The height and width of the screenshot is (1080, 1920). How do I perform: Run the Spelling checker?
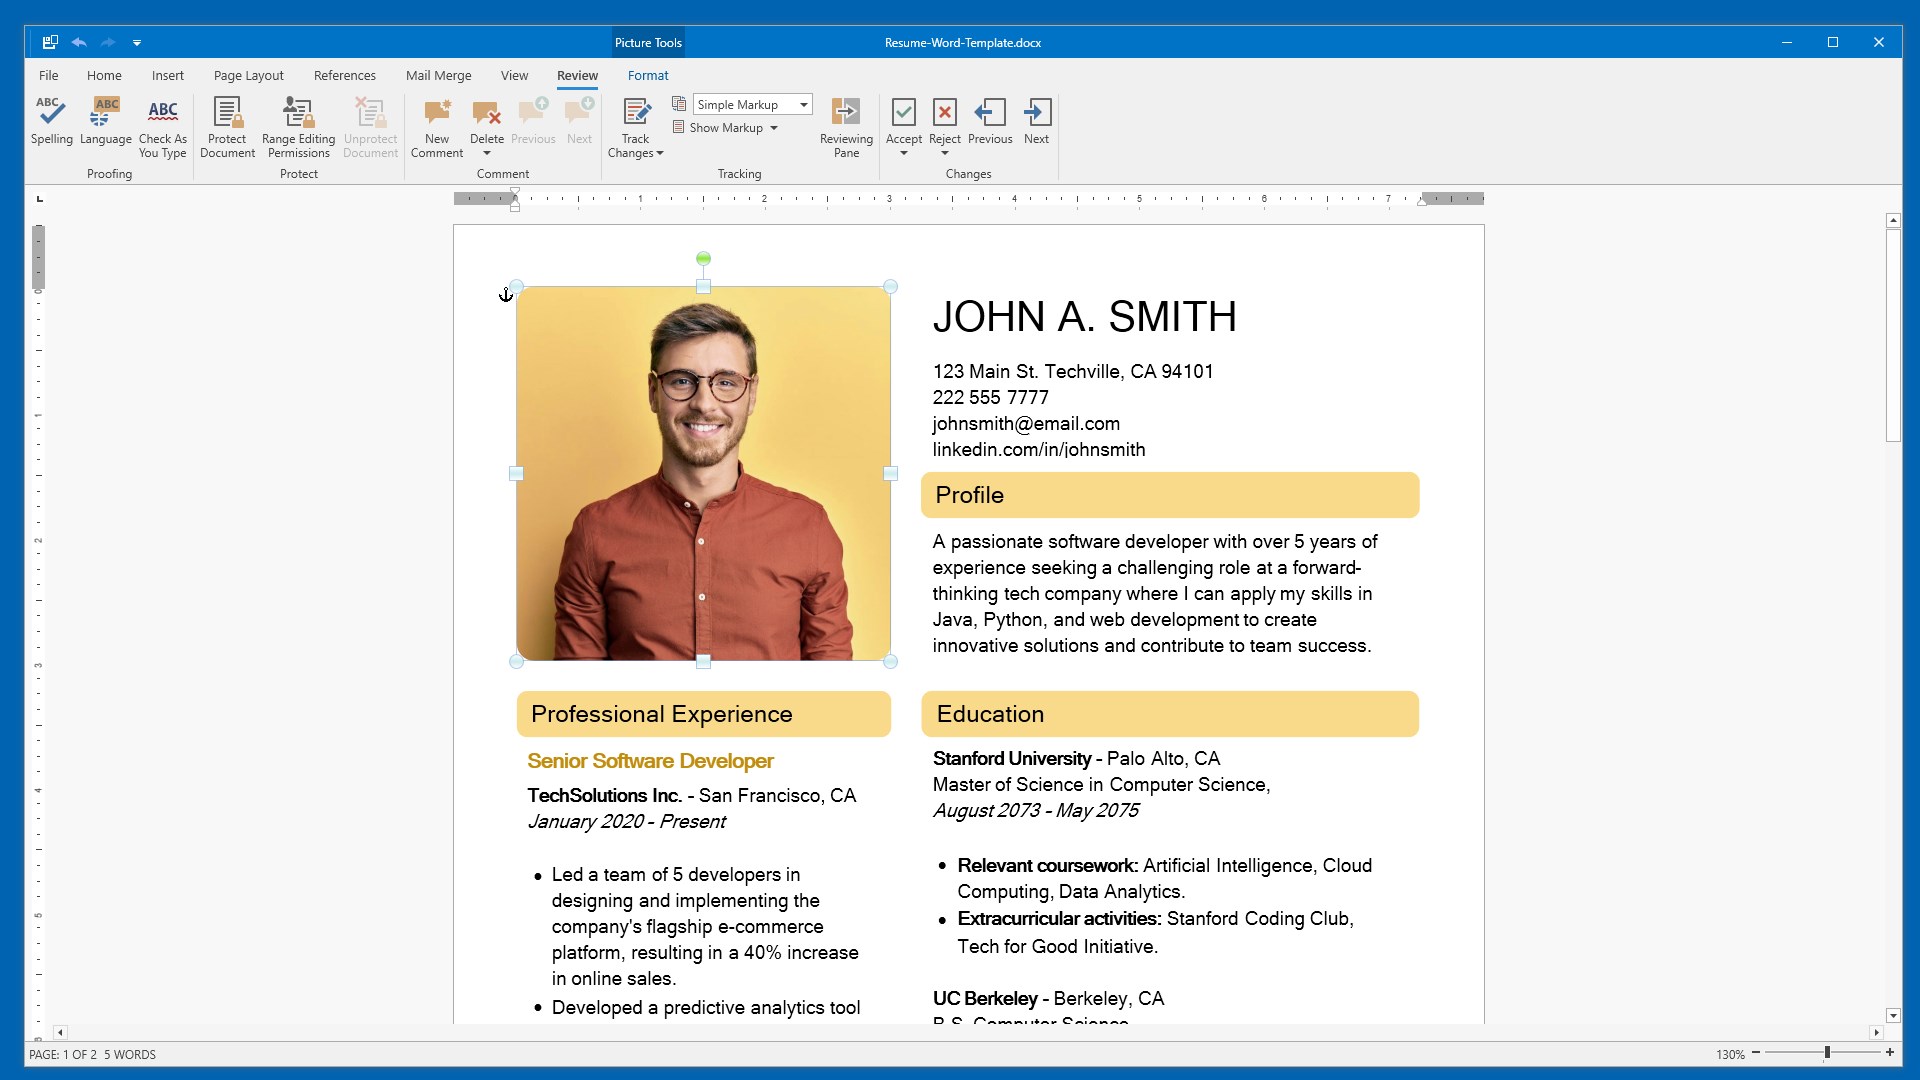51,124
